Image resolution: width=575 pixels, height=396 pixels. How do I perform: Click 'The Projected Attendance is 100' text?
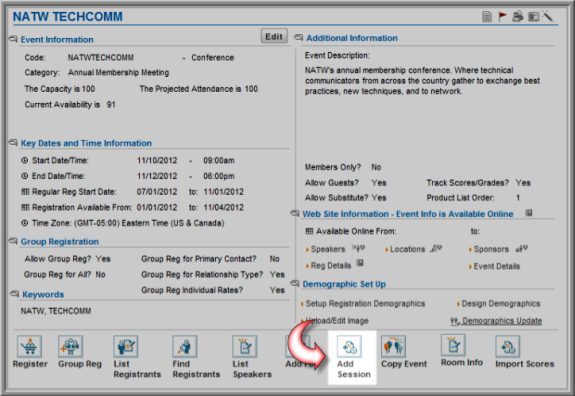(x=199, y=89)
